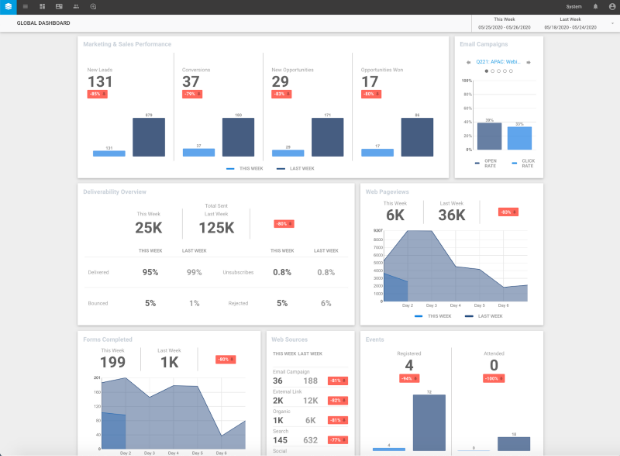Open the dashboard grid icon

click(42, 7)
